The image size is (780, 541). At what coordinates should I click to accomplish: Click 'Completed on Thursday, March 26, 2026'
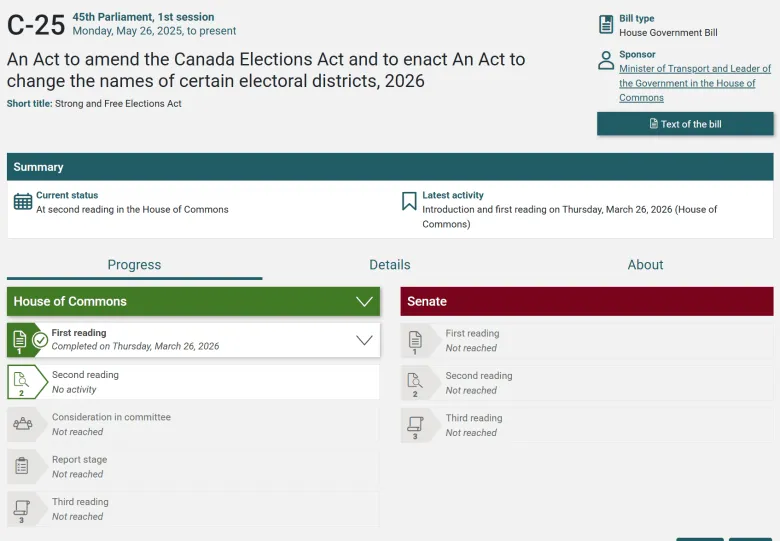click(135, 346)
